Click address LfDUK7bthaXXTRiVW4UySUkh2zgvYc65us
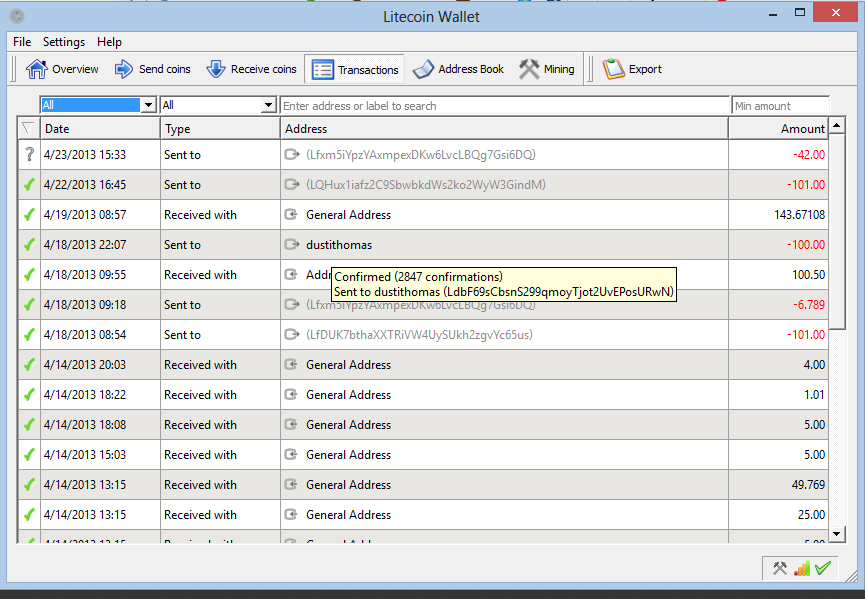Viewport: 865px width, 599px height. (419, 335)
